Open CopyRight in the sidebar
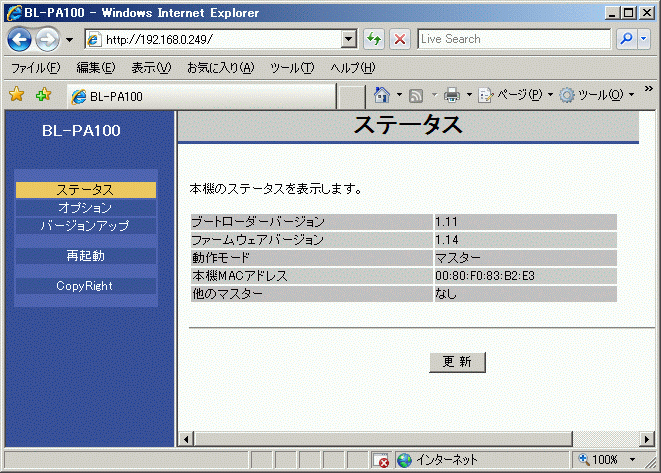Image resolution: width=661 pixels, height=473 pixels. 86,286
